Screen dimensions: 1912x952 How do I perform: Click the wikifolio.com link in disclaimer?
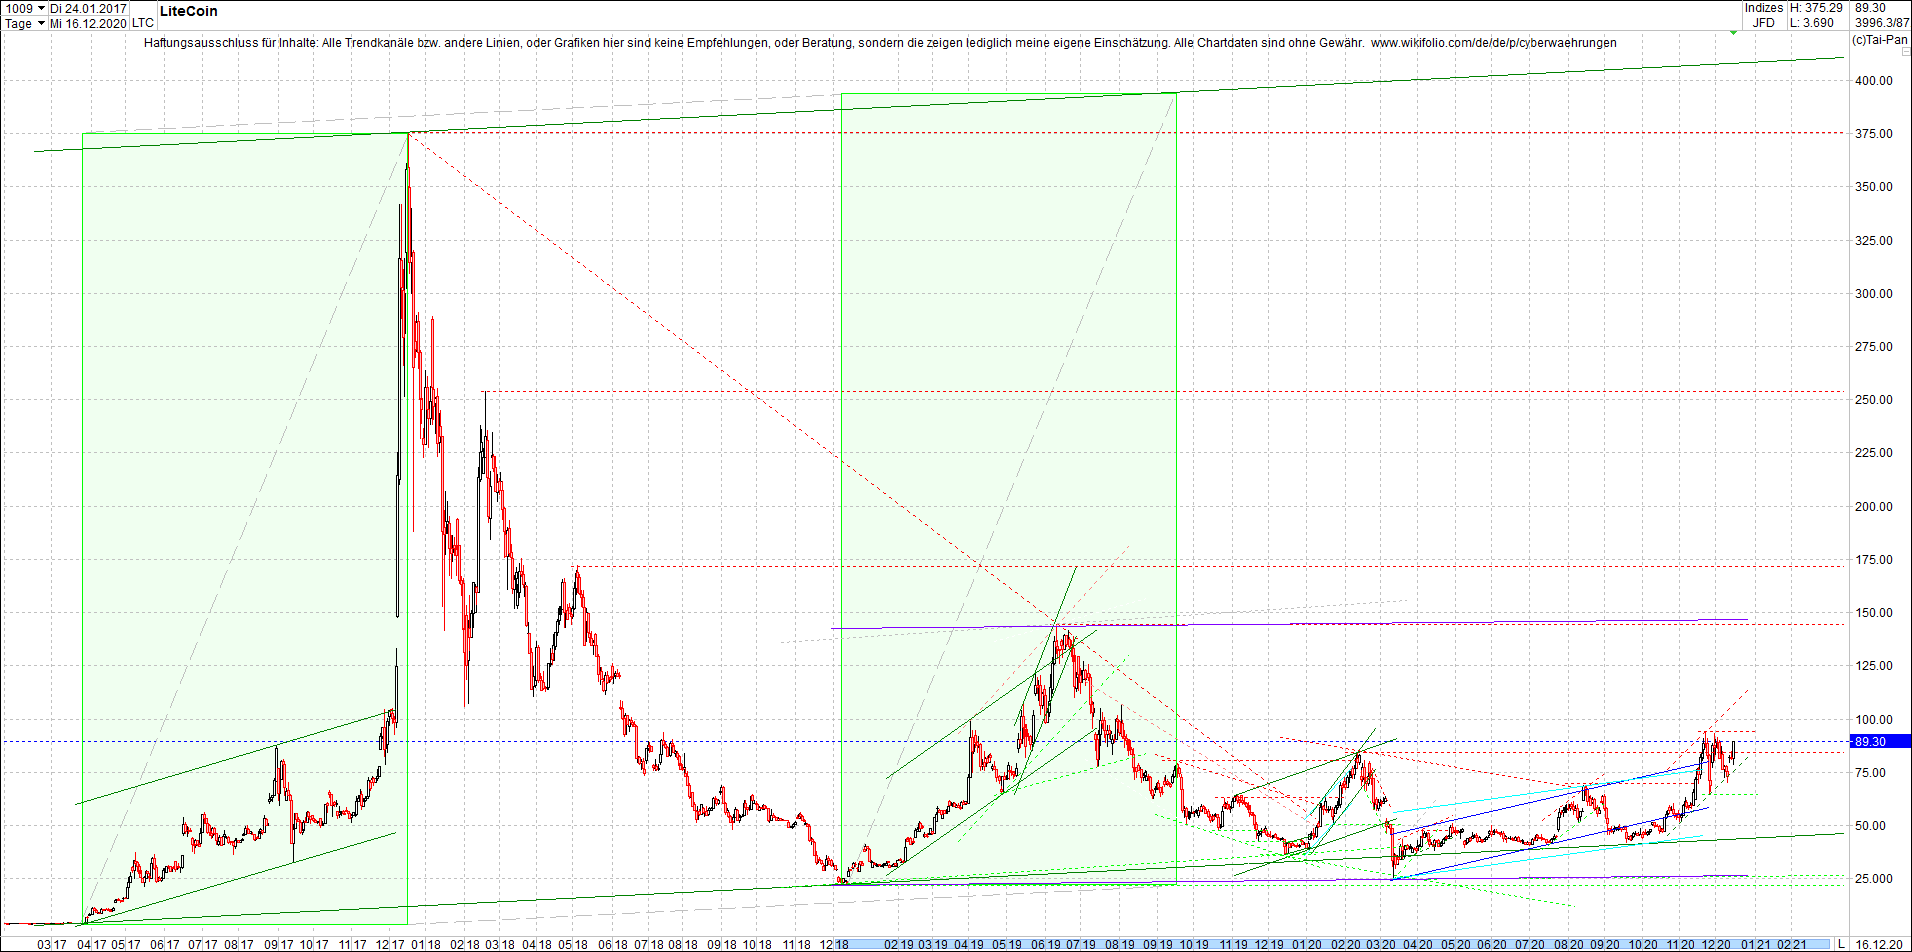click(x=1493, y=43)
